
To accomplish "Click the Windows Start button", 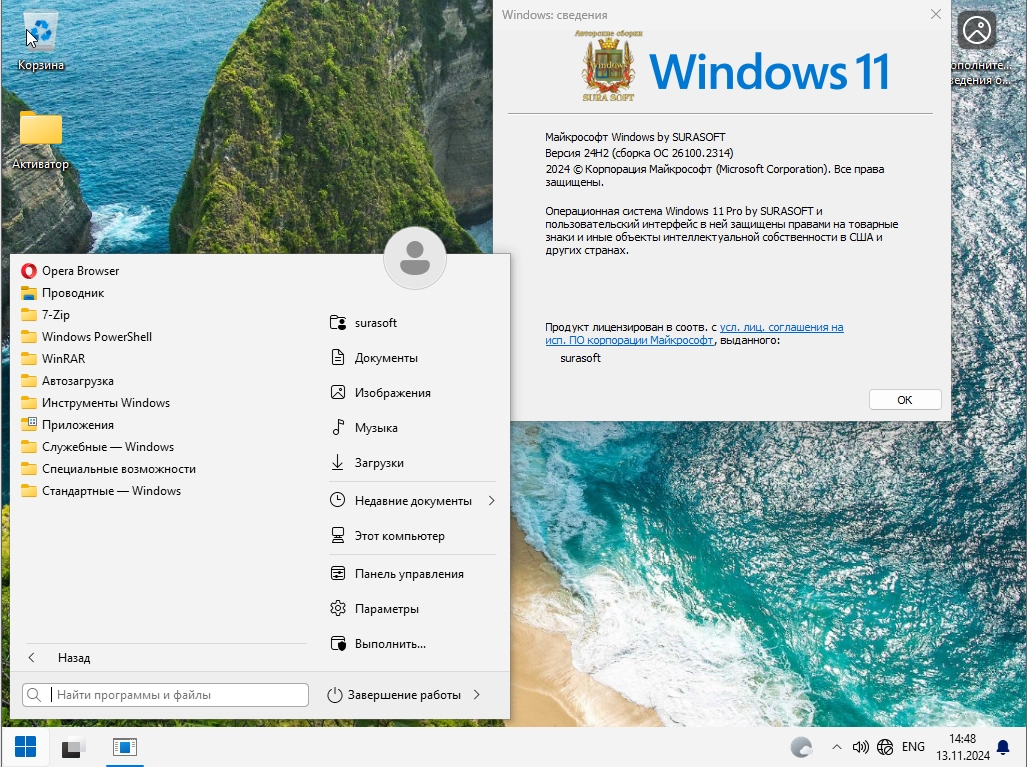I will (x=25, y=747).
